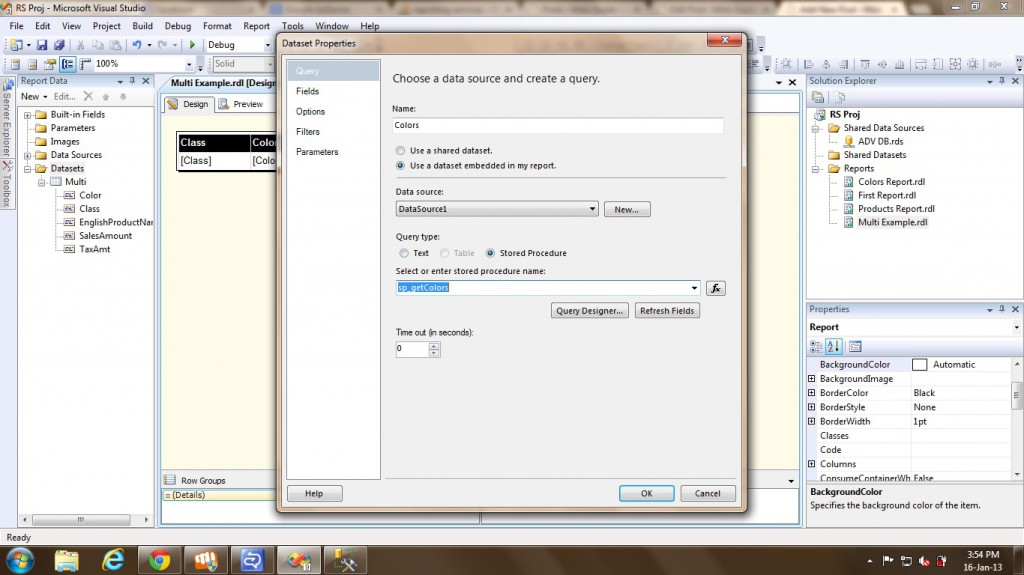The height and width of the screenshot is (575, 1024).
Task: Expand the stored procedure name dropdown
Action: 693,288
